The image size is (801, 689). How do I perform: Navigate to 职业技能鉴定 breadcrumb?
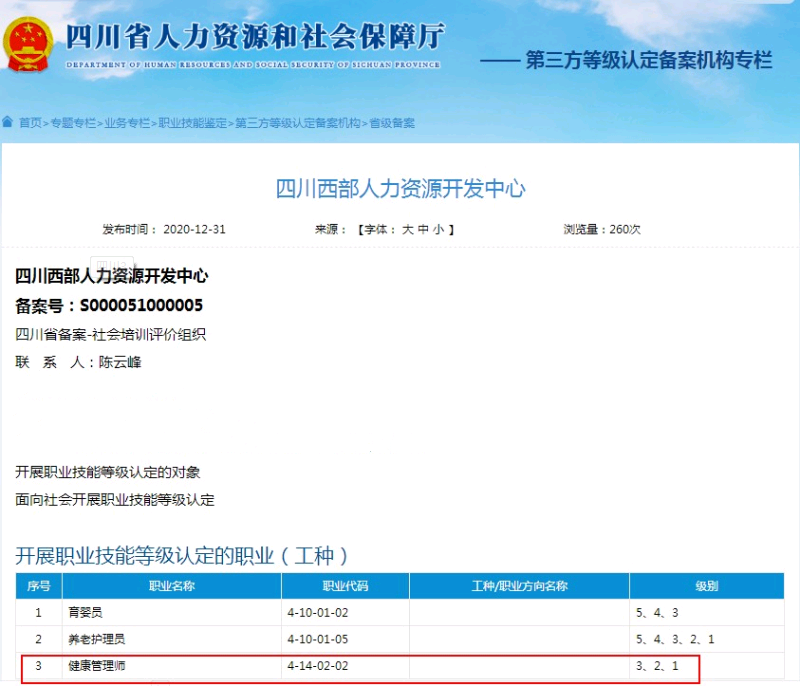coord(193,123)
